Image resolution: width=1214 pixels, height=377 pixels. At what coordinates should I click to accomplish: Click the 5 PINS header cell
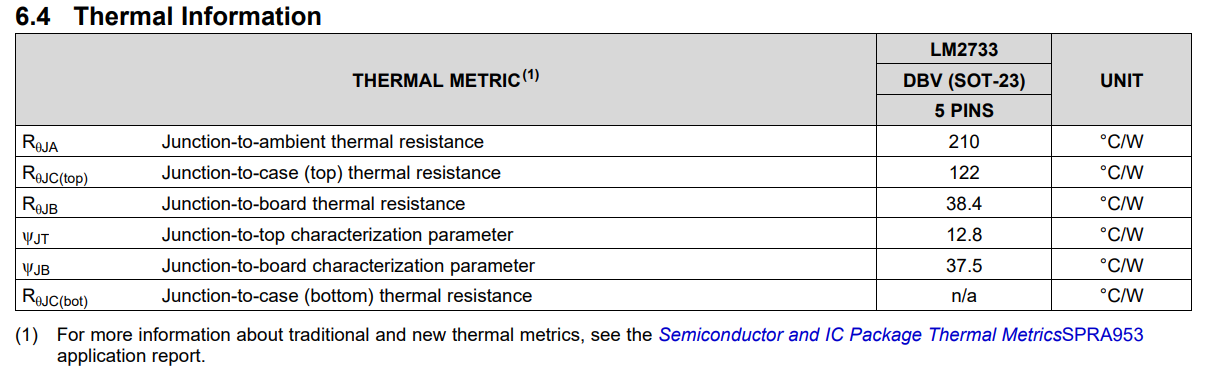(964, 111)
